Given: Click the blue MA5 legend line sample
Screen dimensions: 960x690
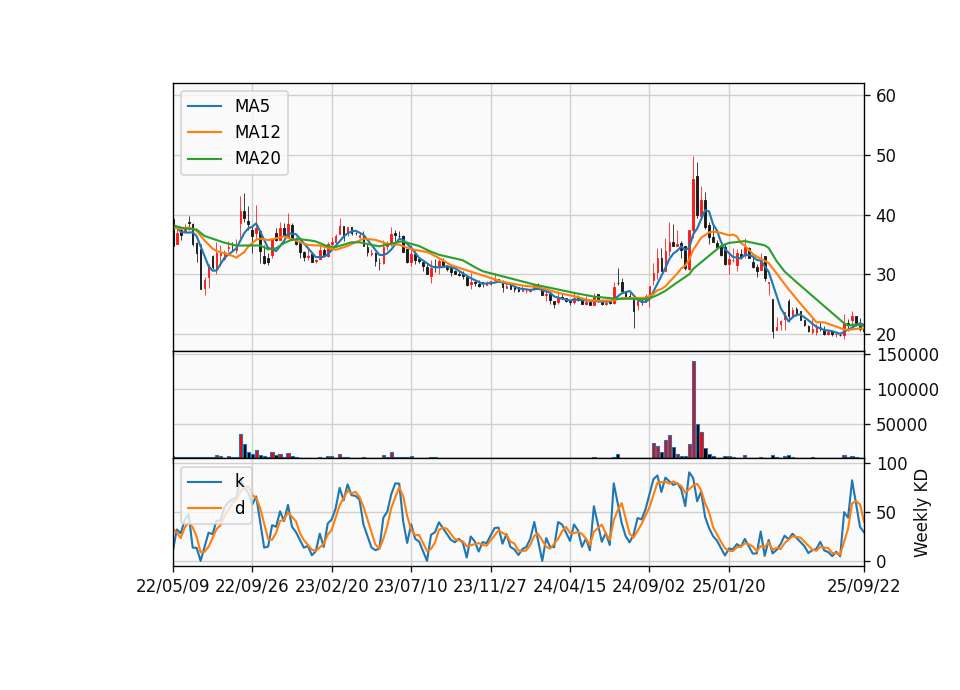Looking at the screenshot, I should pyautogui.click(x=204, y=106).
